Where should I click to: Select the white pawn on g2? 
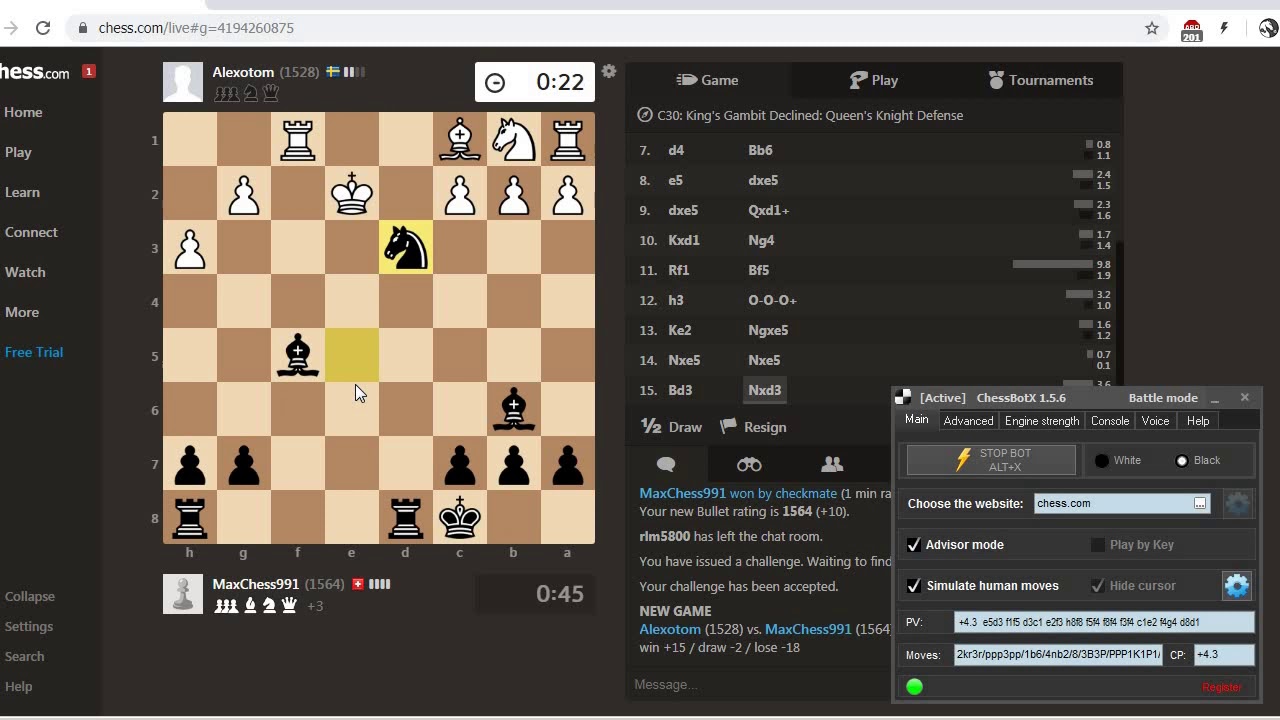click(244, 194)
